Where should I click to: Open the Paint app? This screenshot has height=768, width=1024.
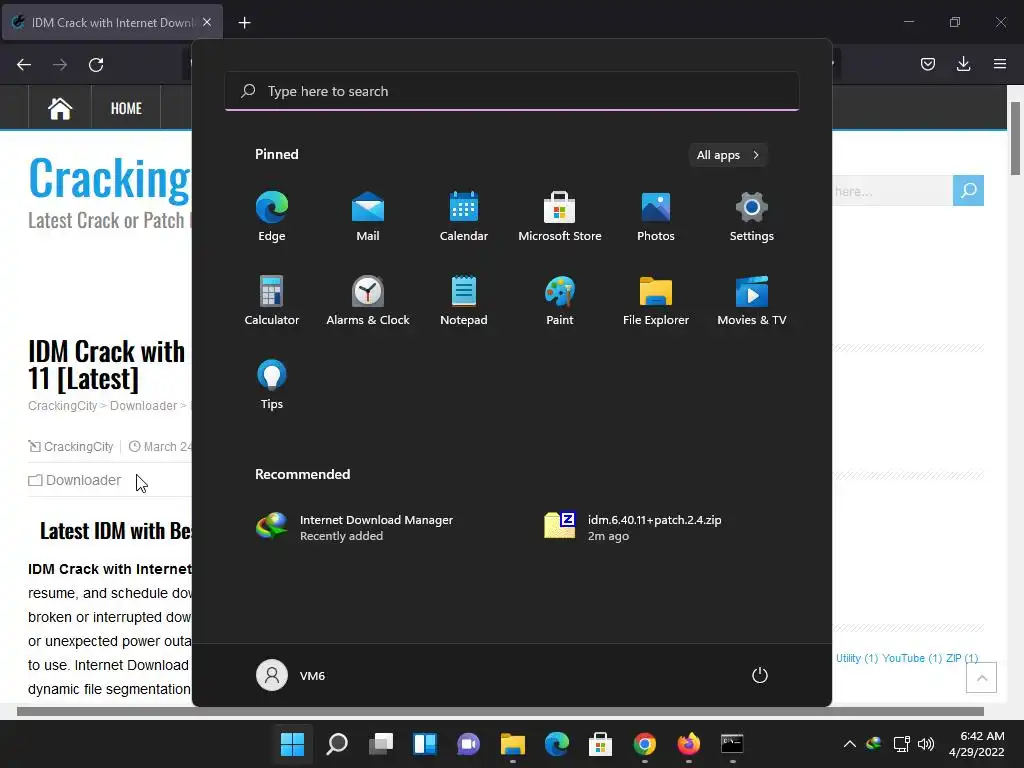tap(560, 301)
